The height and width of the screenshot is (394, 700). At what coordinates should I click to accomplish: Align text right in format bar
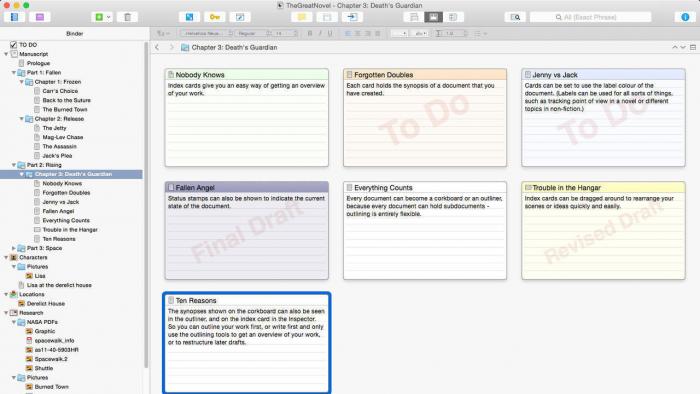click(367, 33)
